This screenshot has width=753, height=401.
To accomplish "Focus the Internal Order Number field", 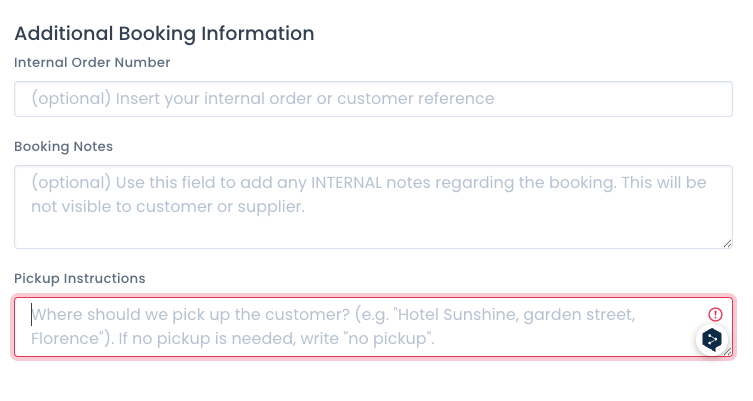I will click(373, 99).
